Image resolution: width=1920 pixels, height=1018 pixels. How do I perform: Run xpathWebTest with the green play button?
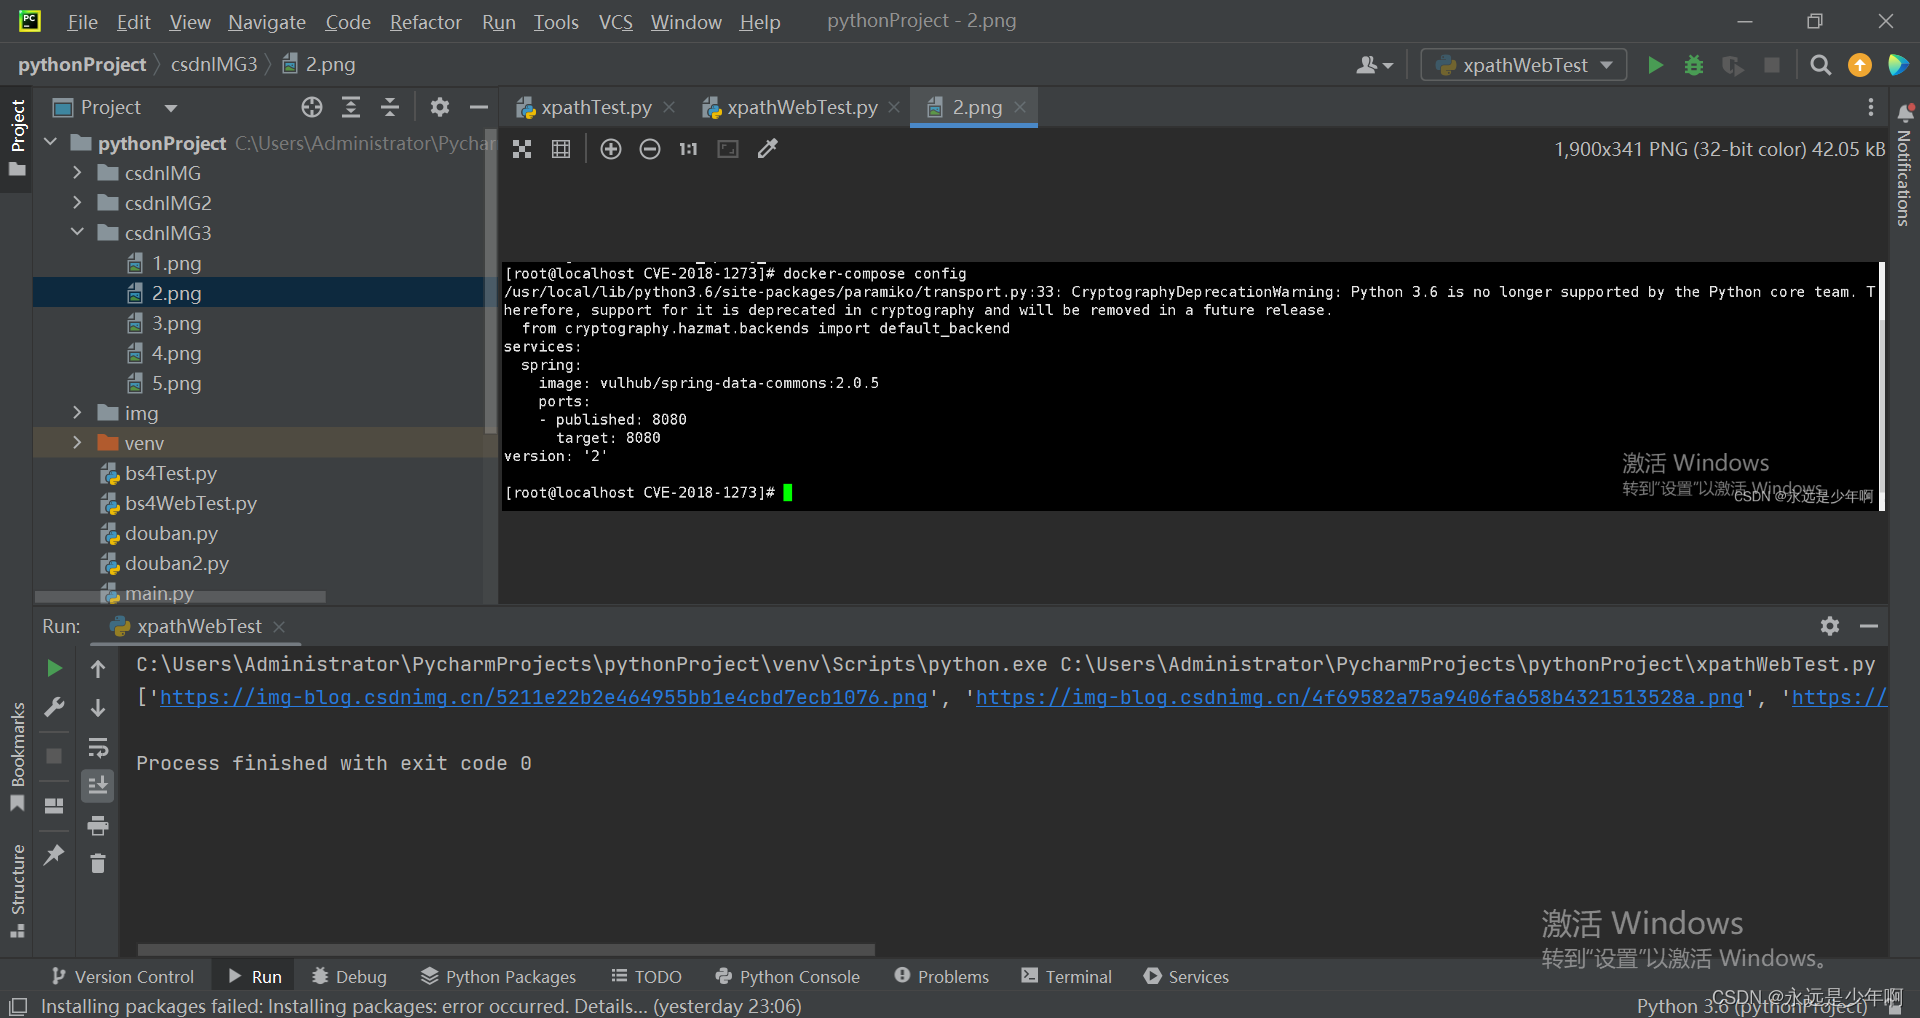pos(1655,65)
